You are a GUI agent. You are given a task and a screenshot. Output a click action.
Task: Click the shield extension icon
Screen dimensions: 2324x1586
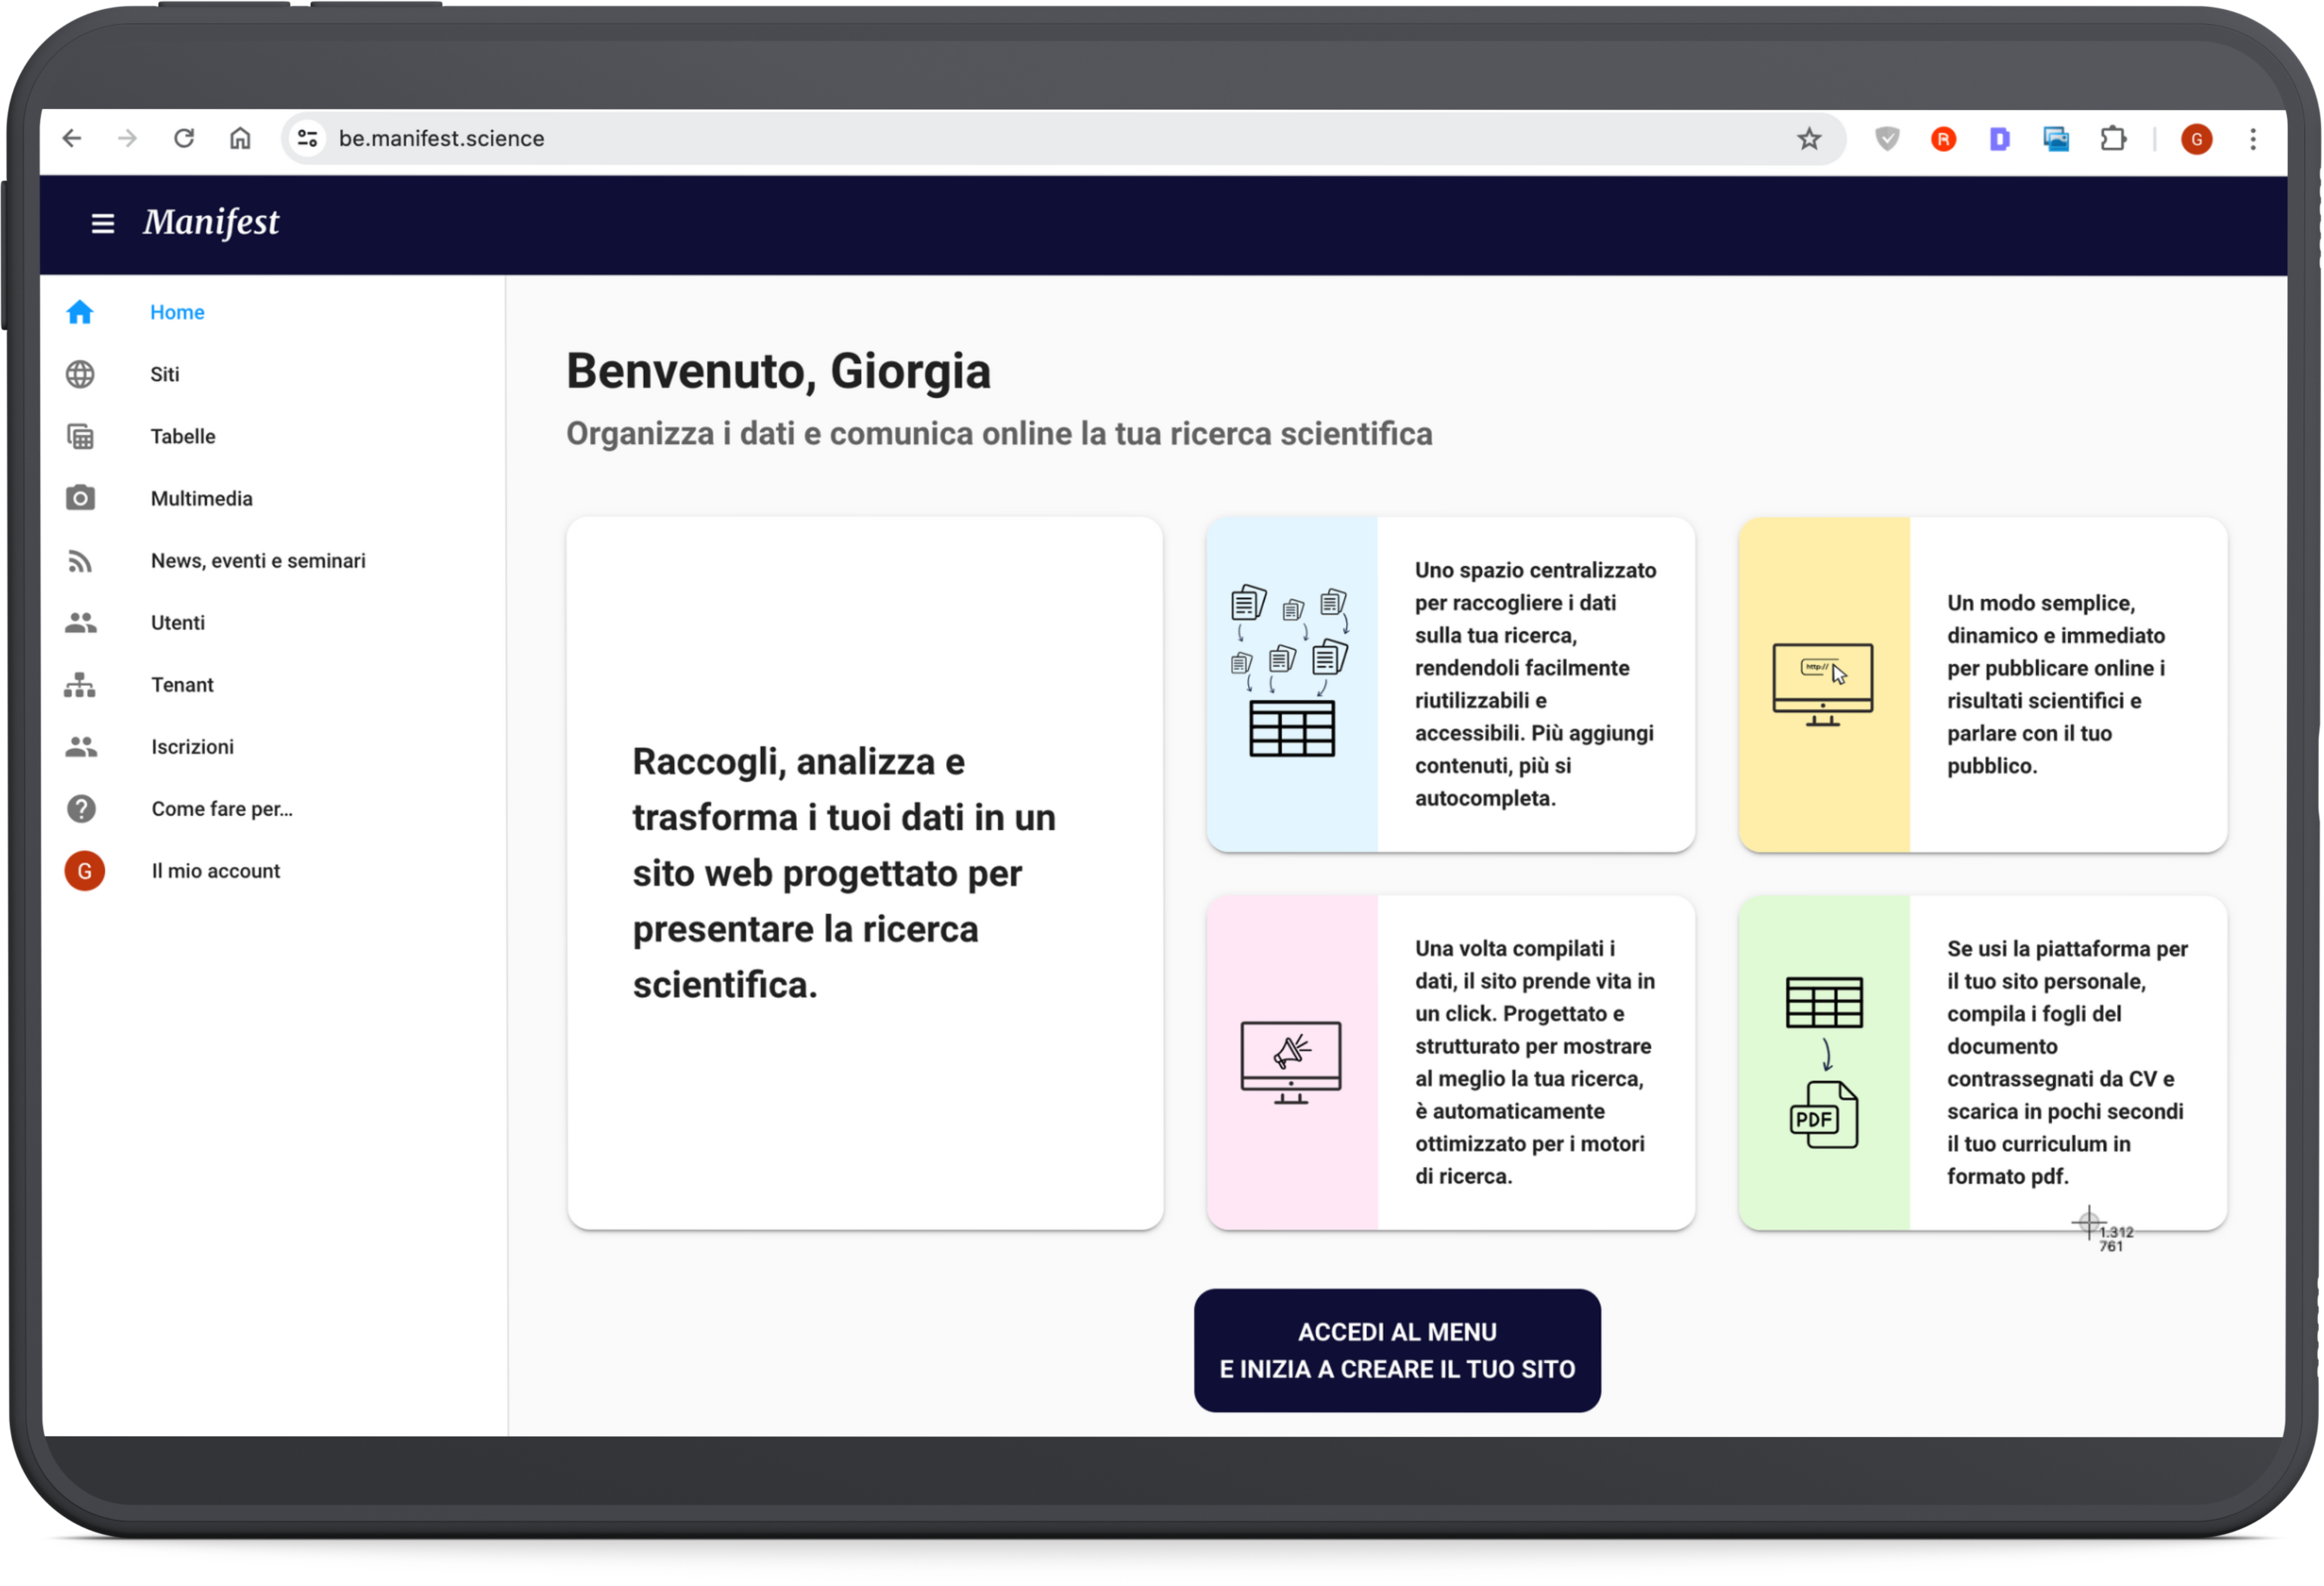click(1888, 138)
